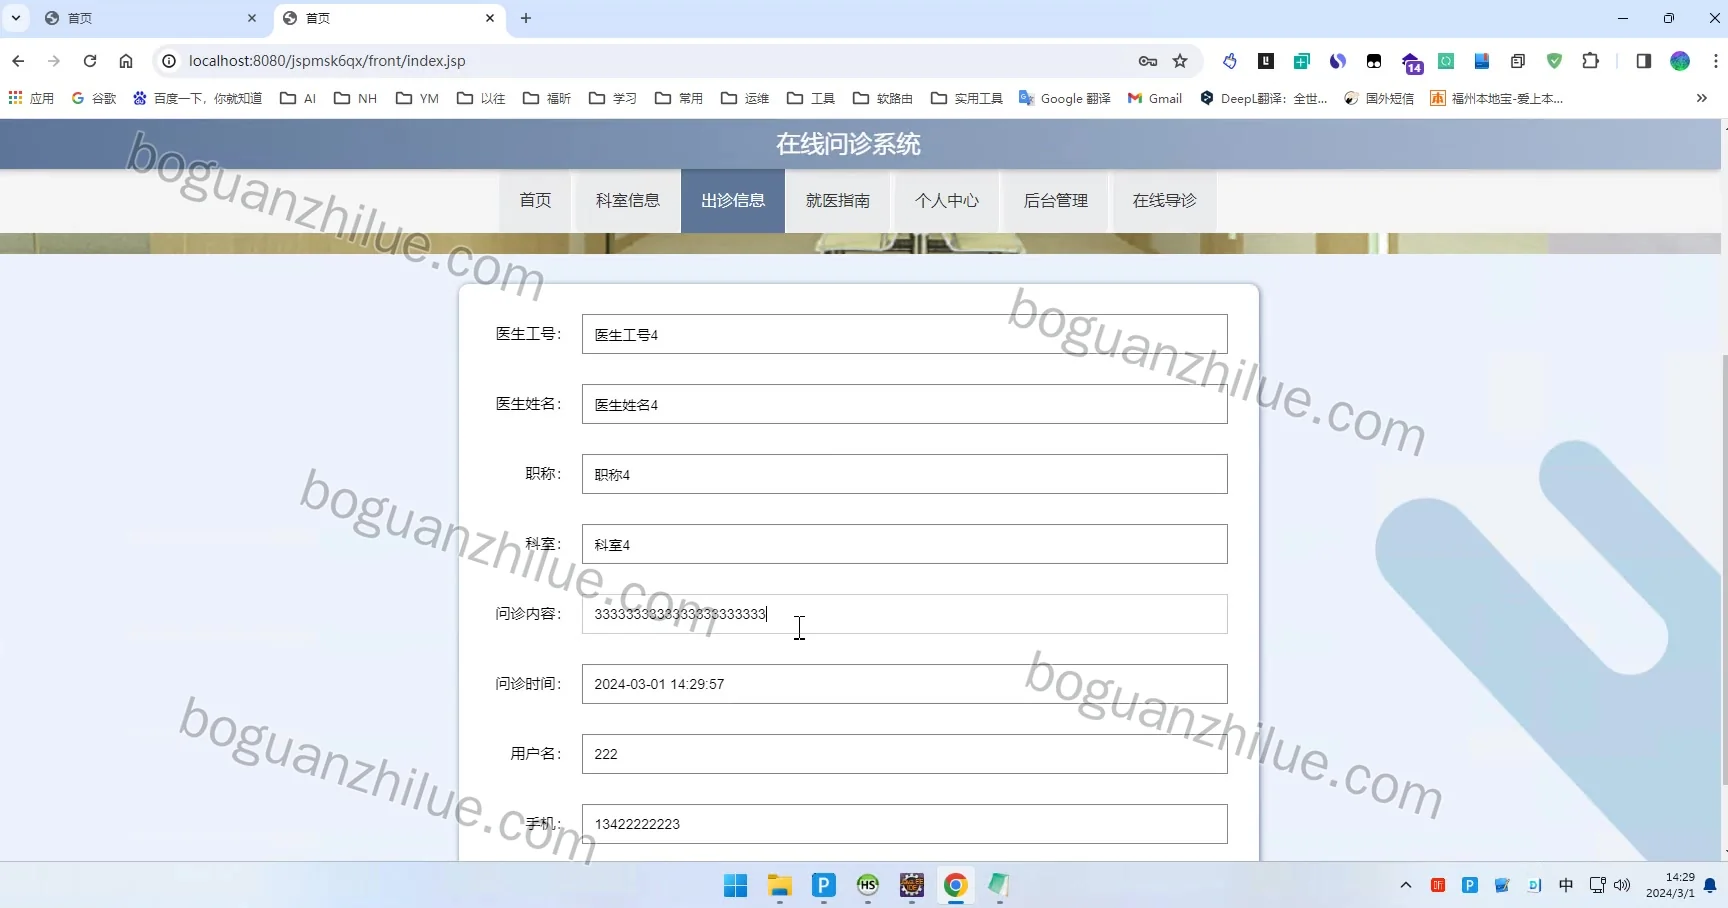Bookmark this page with the star icon
The height and width of the screenshot is (908, 1728).
pos(1180,61)
